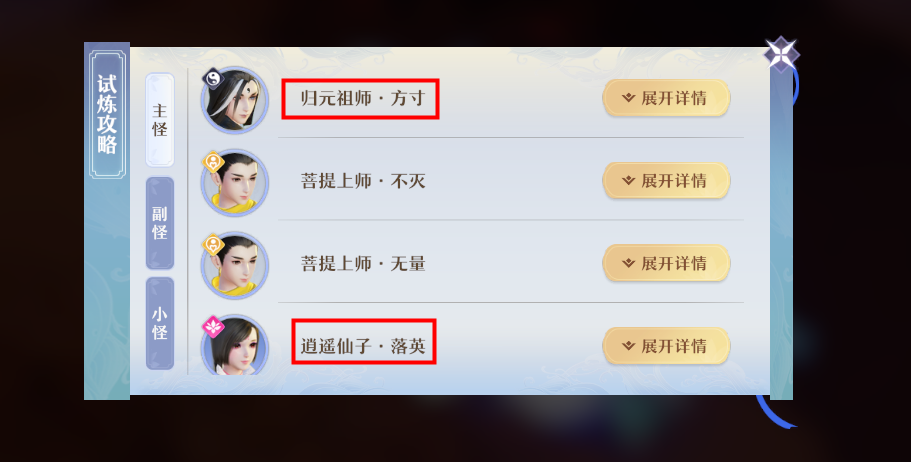911x462 pixels.
Task: Expand details for 逍遥仙子·落英
Action: [x=666, y=346]
